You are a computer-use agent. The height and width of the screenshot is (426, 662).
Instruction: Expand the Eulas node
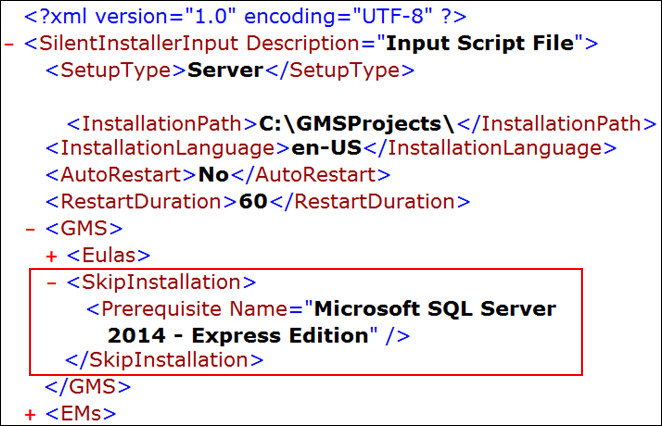52,256
